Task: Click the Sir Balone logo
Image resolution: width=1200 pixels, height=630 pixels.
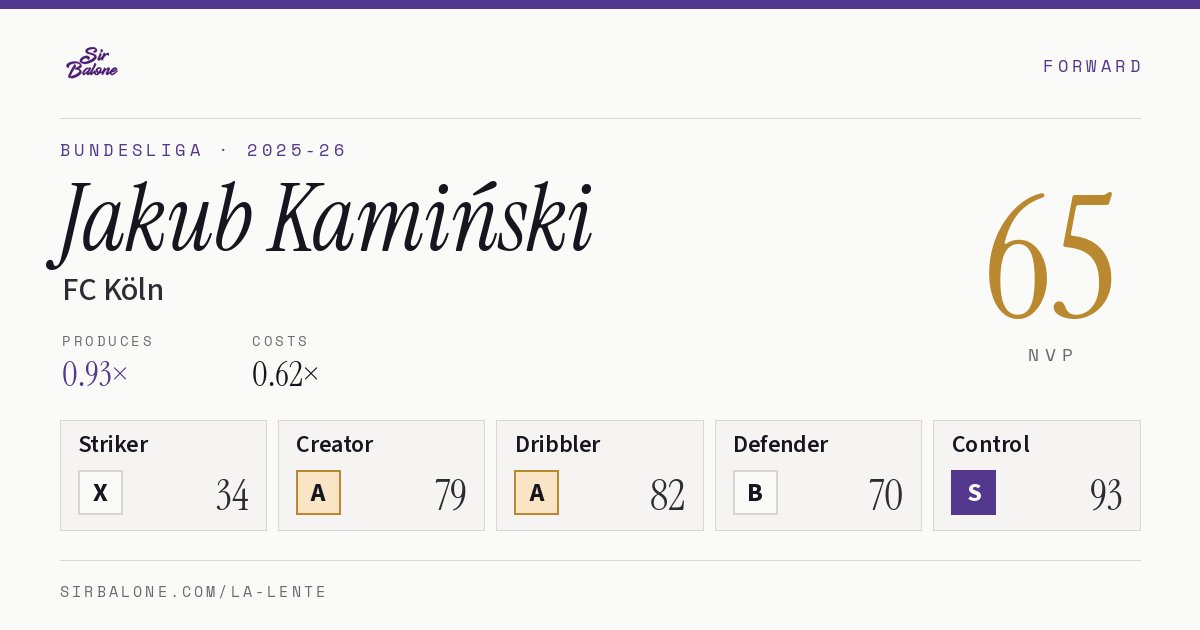Action: 92,63
